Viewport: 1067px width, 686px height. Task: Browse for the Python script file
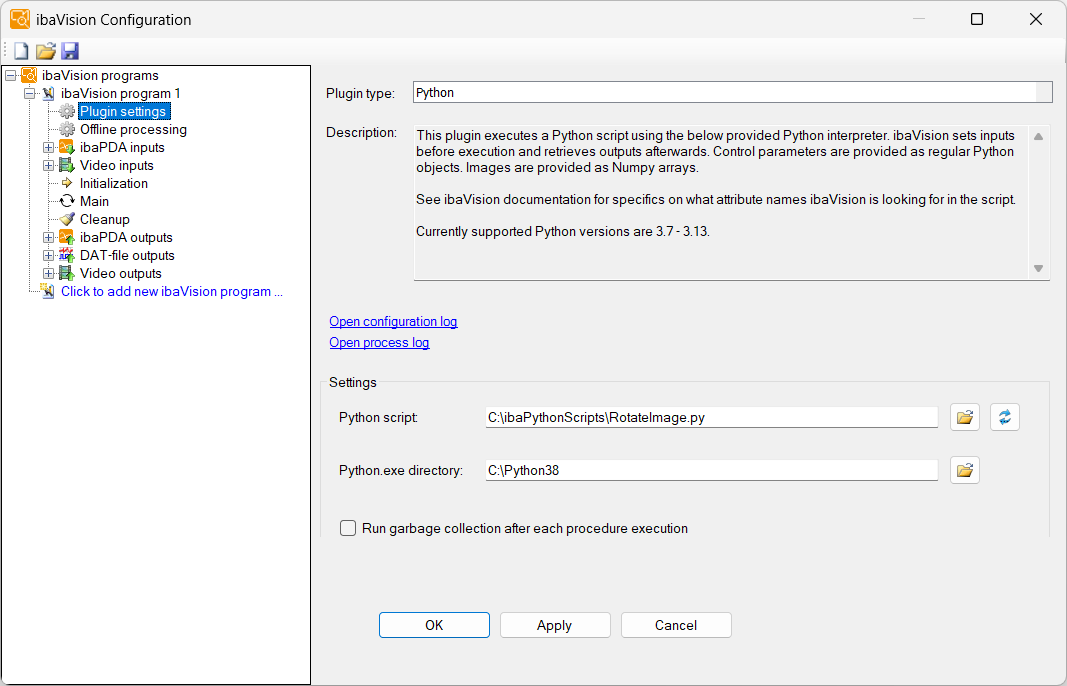coord(964,417)
